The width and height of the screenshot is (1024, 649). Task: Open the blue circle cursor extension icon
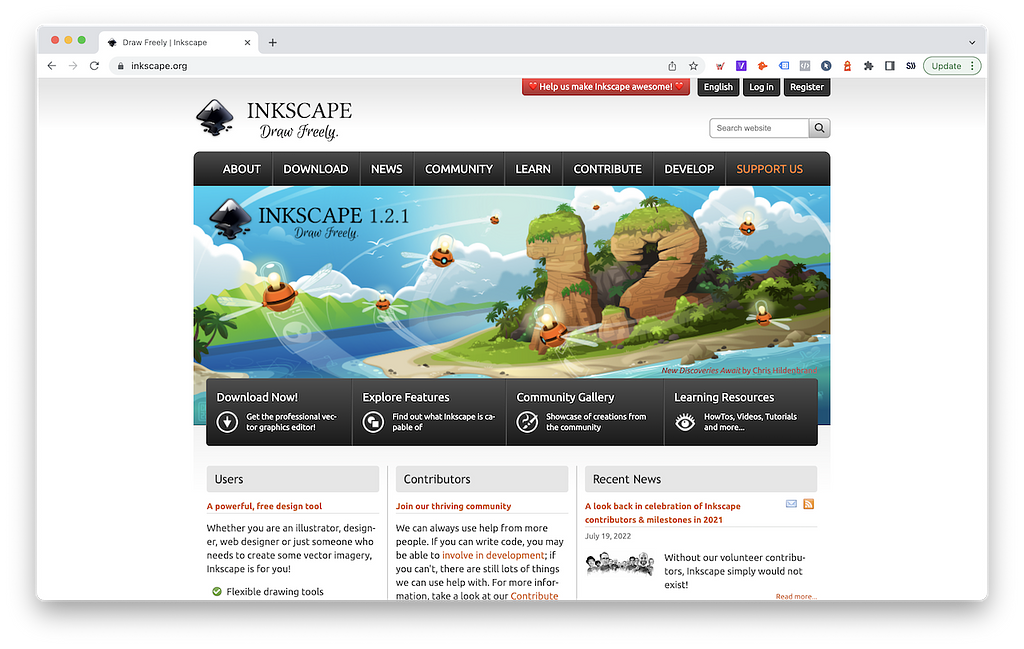pyautogui.click(x=826, y=66)
